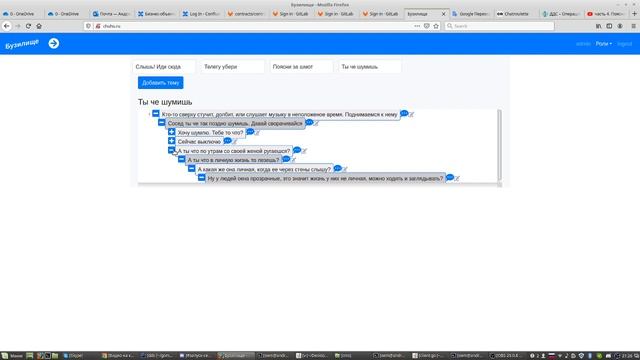Select the 'Сейчас выключу' tree item

pyautogui.click(x=199, y=142)
